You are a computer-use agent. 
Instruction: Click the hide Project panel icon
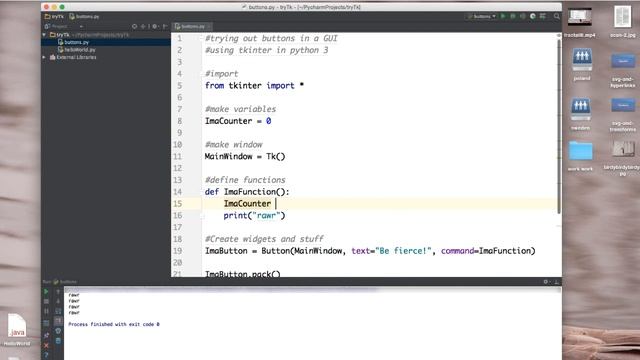(x=165, y=26)
